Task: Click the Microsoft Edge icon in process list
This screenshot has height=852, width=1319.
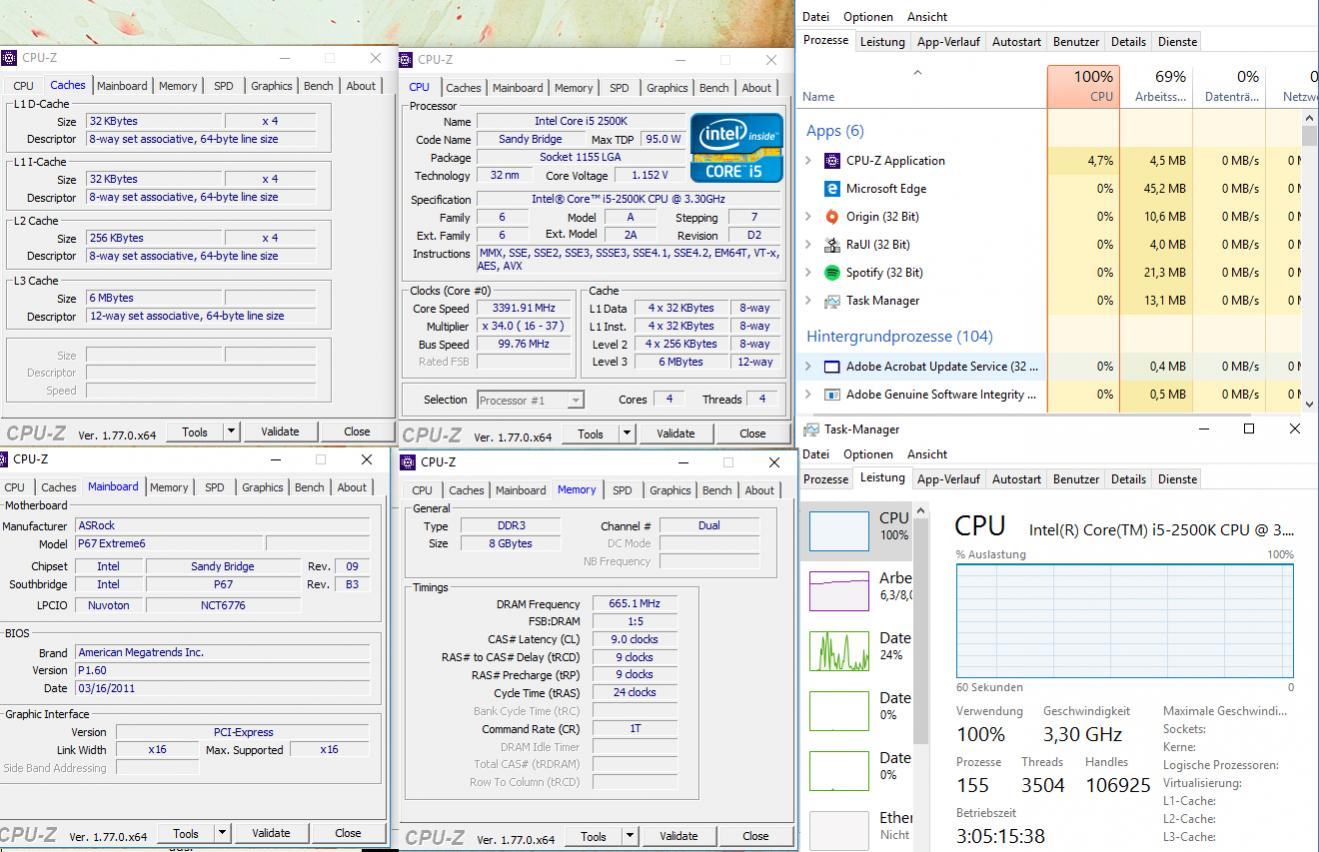Action: click(832, 188)
